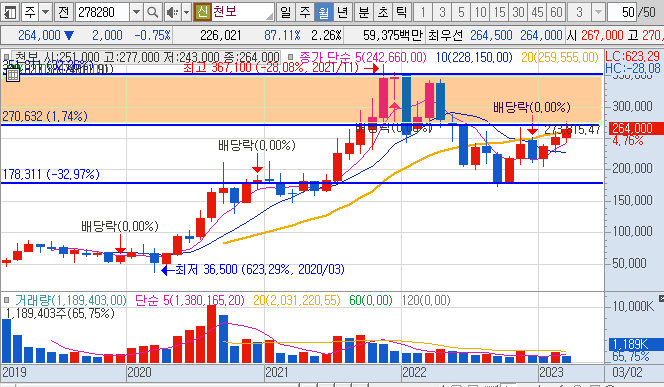Toggle the square beside 거래량 legend
Screen dimensions: 664x387
pyautogui.click(x=7, y=301)
